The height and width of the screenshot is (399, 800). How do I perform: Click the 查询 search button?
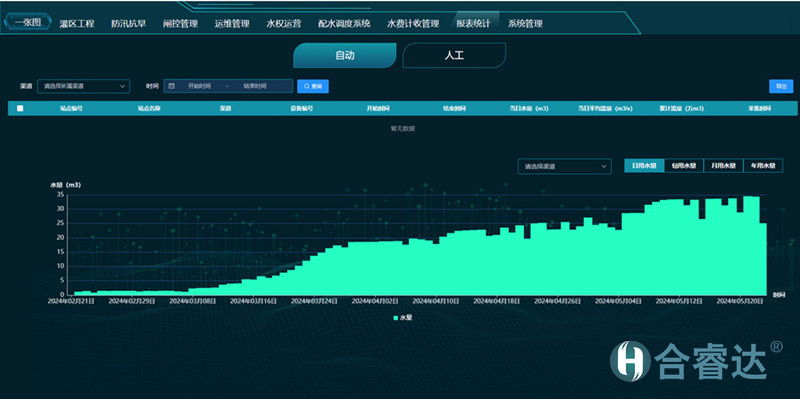point(313,86)
